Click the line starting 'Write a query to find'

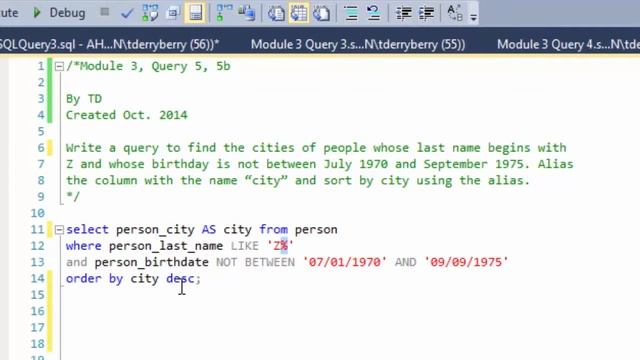tap(316, 148)
